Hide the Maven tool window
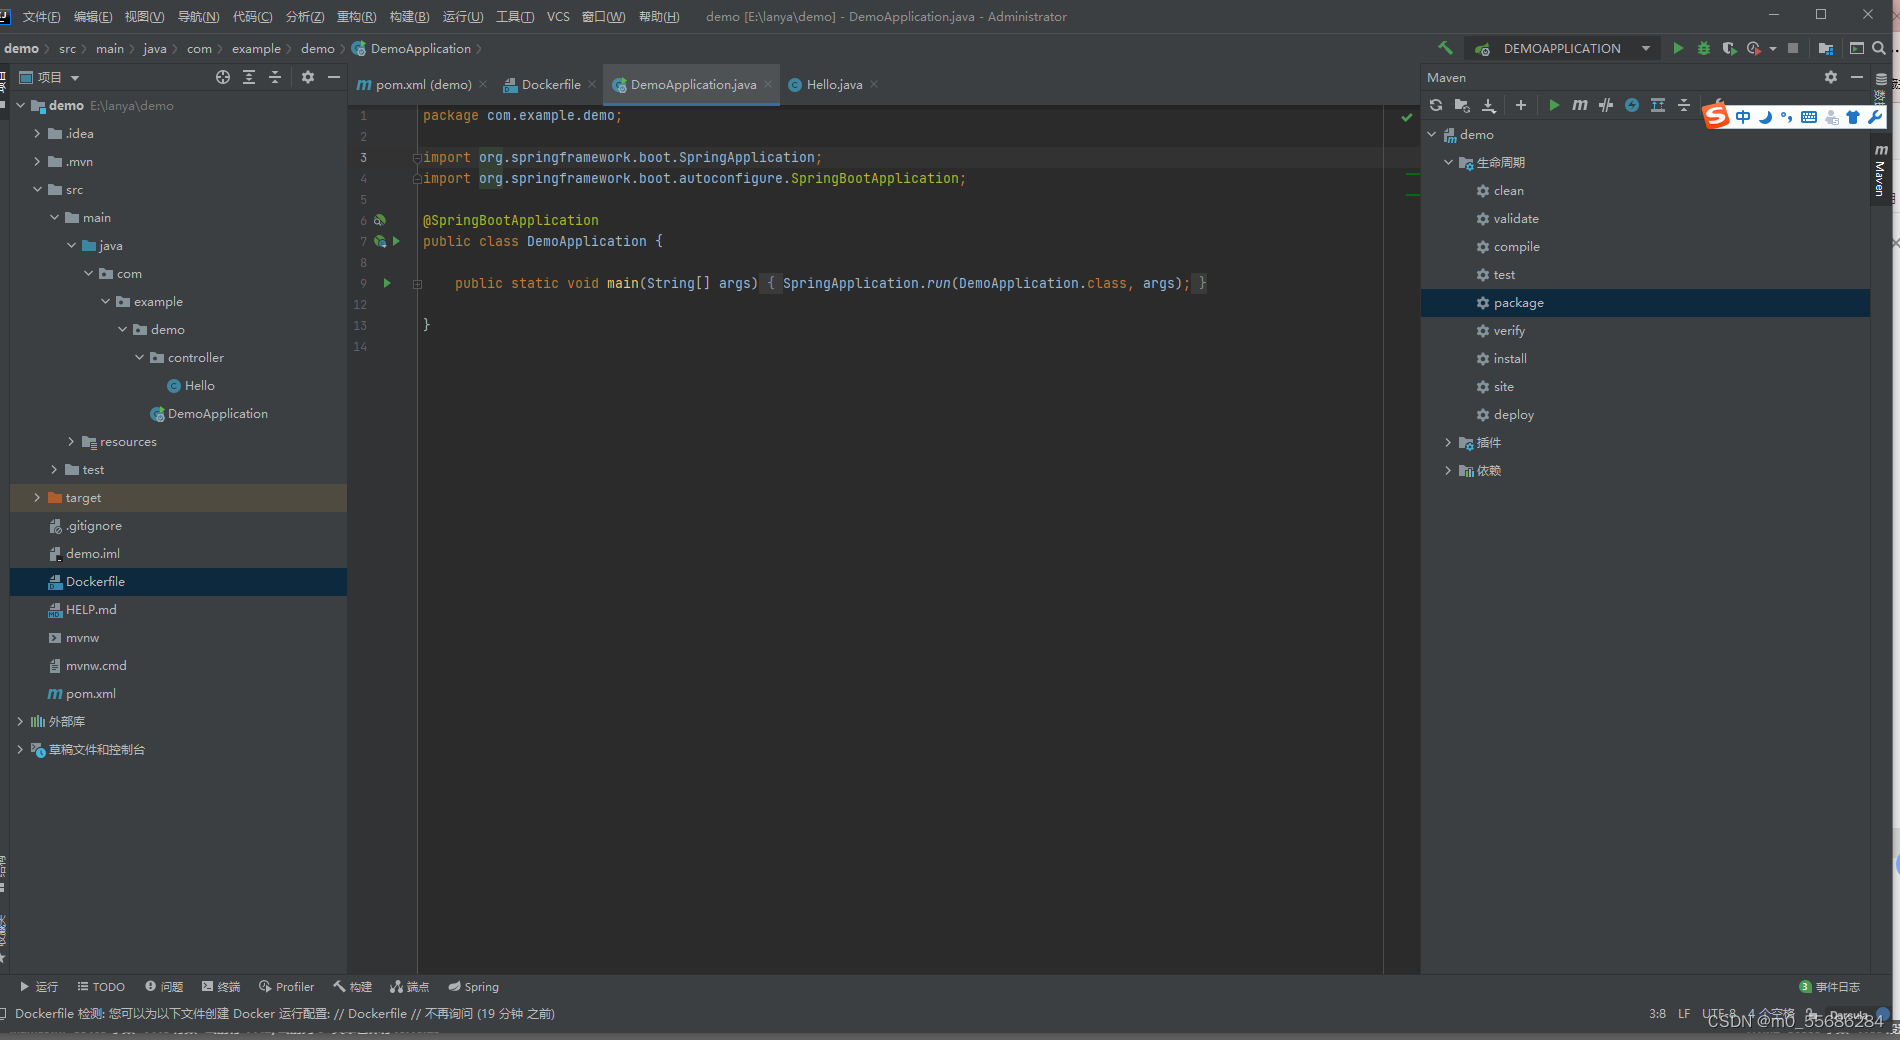Screen dimensions: 1900x1040 pyautogui.click(x=1857, y=77)
